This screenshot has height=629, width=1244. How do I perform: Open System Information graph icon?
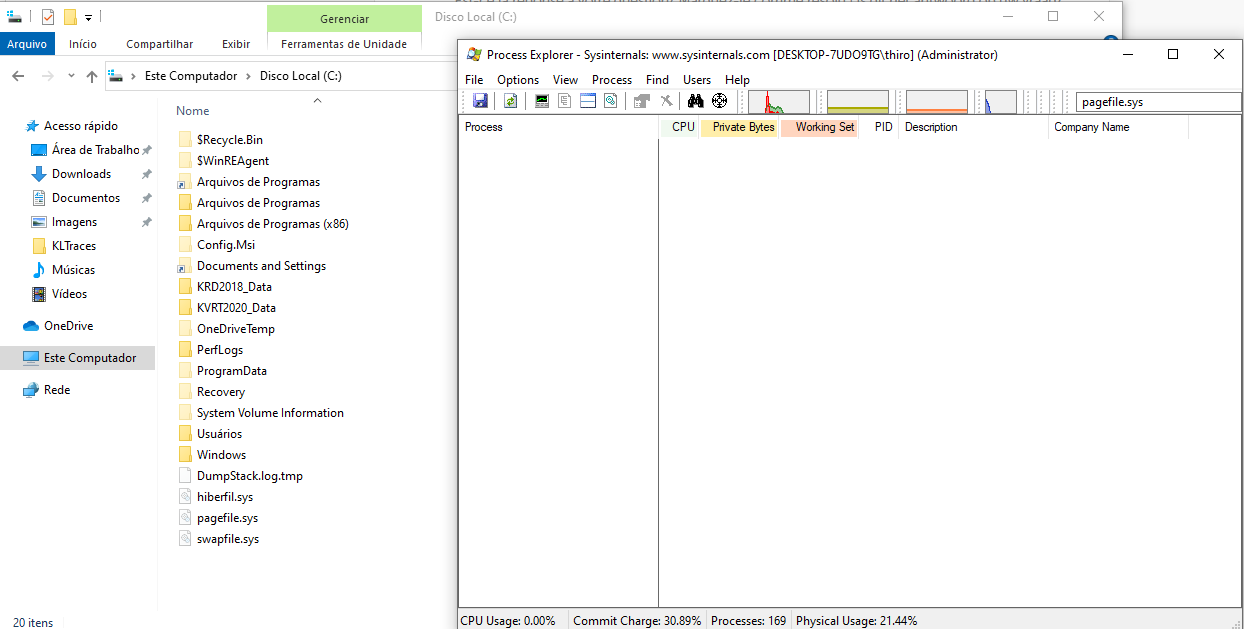click(542, 101)
